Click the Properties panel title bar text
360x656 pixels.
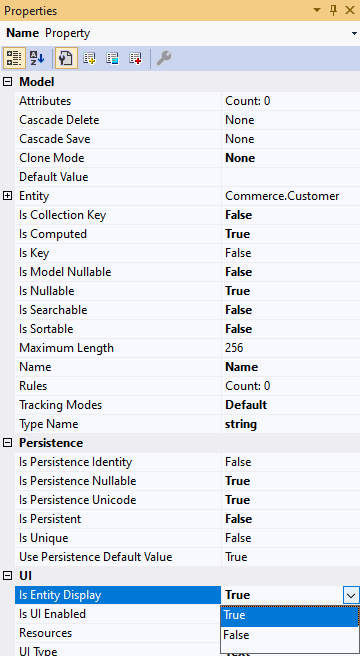(31, 10)
